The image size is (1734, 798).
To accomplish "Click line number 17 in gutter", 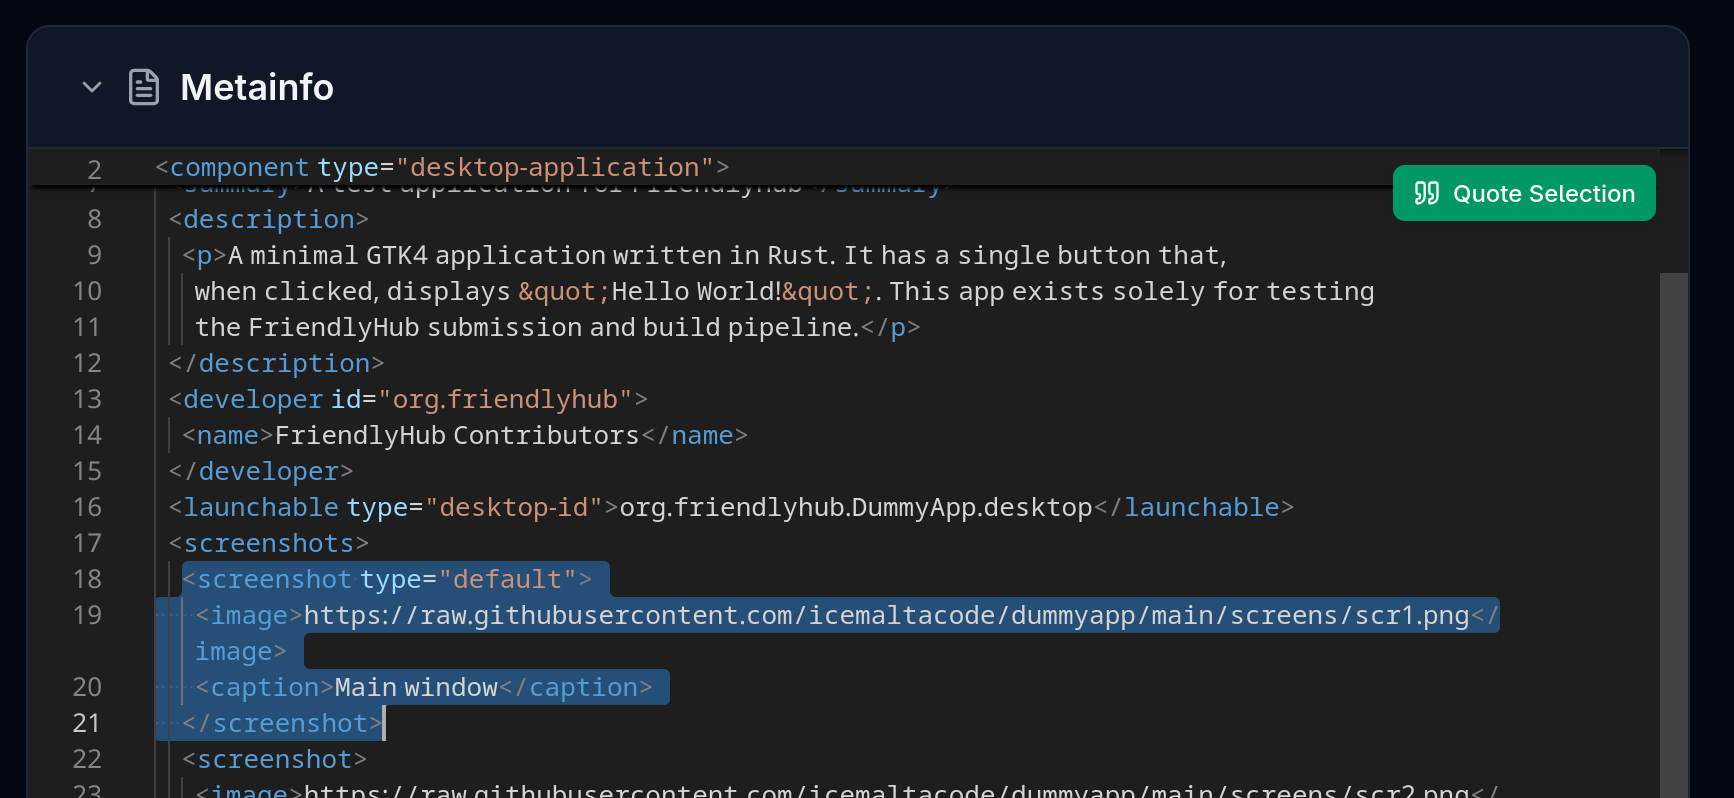I will pyautogui.click(x=88, y=543).
